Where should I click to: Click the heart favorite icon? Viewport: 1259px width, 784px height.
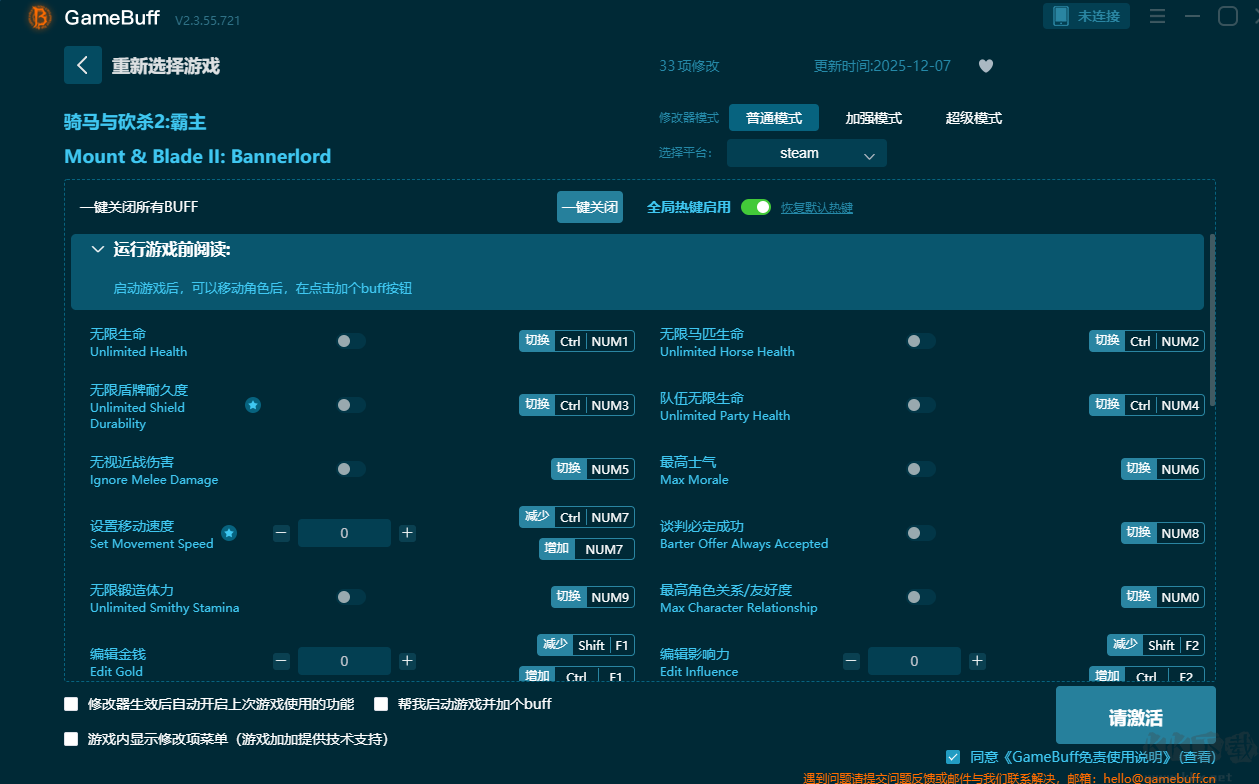pos(985,66)
